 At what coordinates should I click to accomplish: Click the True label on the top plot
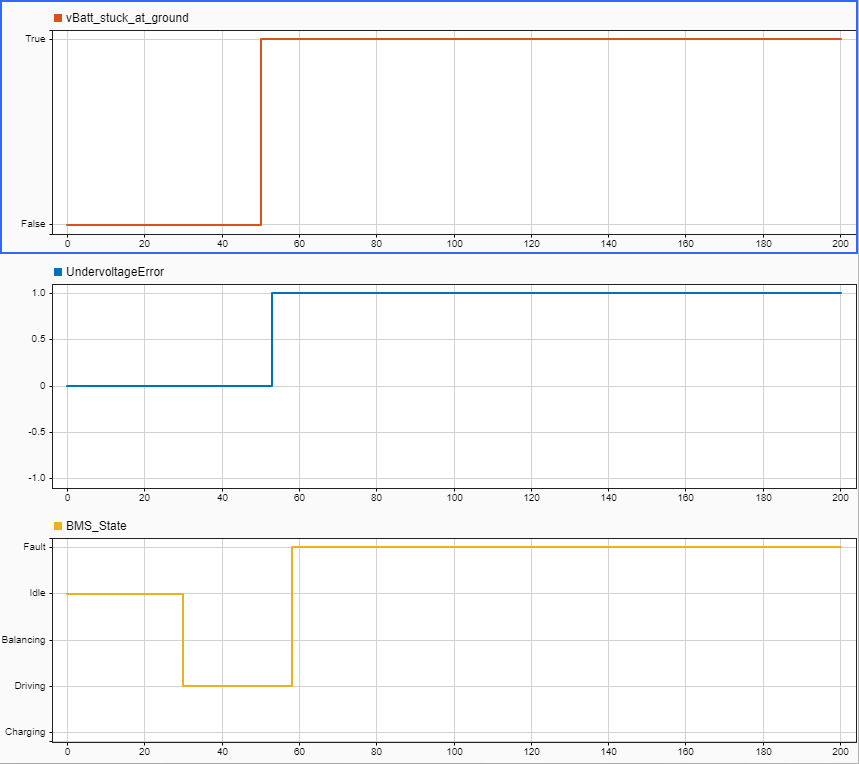pyautogui.click(x=36, y=41)
